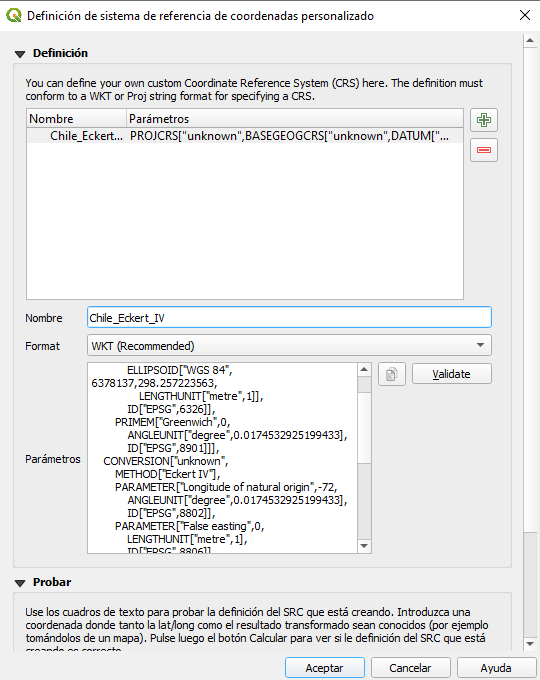Select the Chile_Eckert row in the CRS list

pos(245,136)
